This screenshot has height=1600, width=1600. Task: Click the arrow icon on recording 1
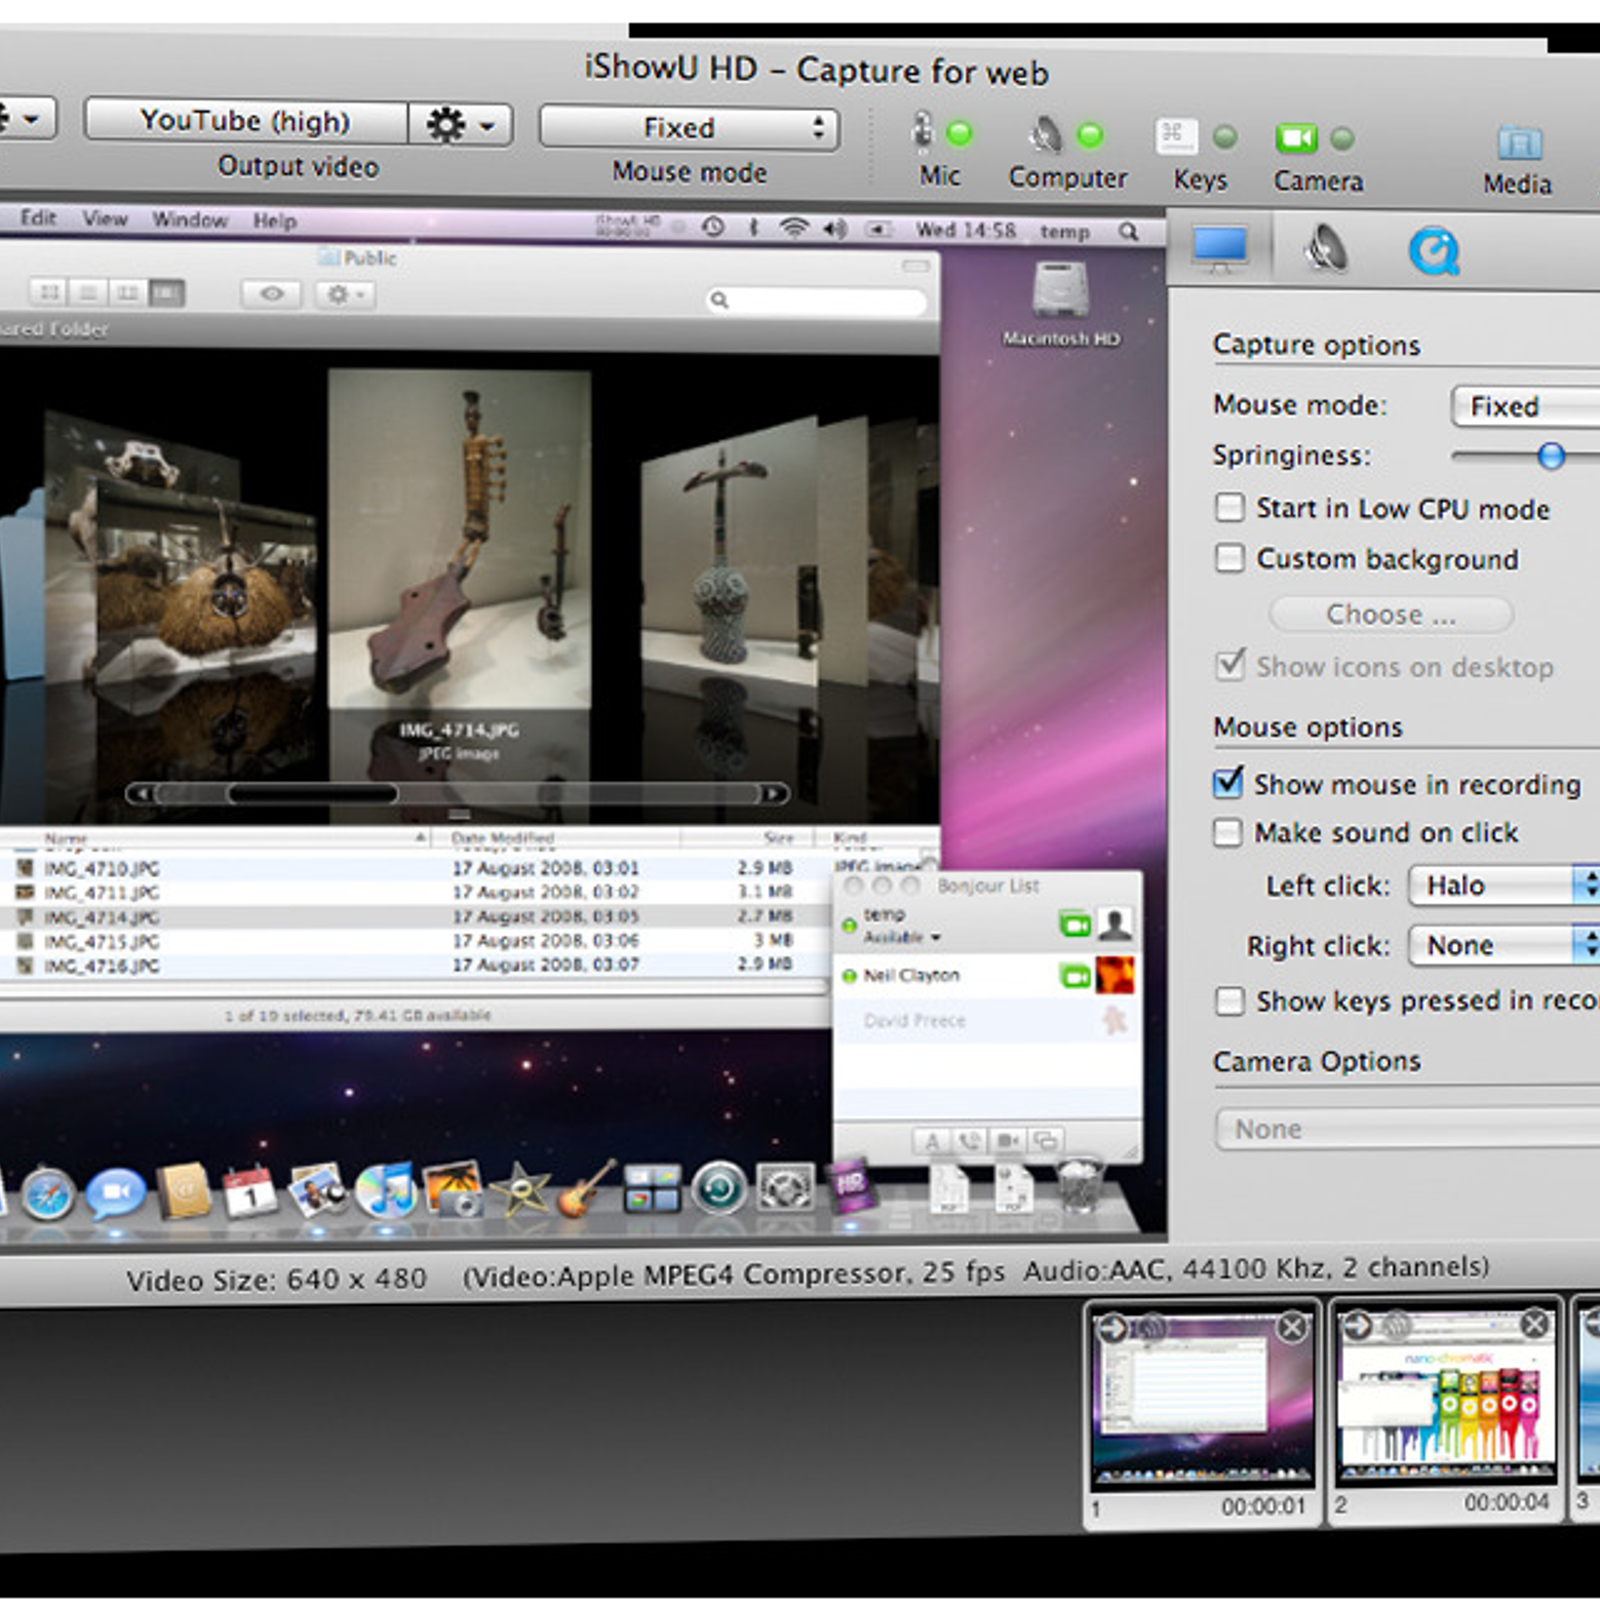pos(1113,1329)
